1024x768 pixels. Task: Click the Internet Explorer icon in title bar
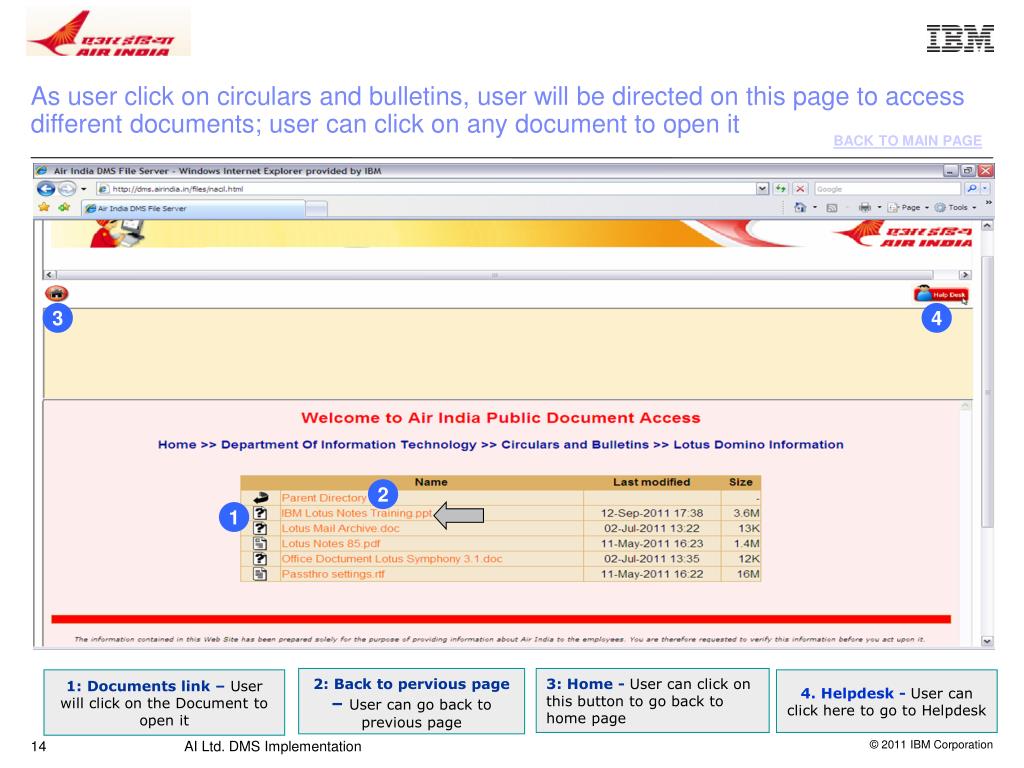[x=42, y=170]
